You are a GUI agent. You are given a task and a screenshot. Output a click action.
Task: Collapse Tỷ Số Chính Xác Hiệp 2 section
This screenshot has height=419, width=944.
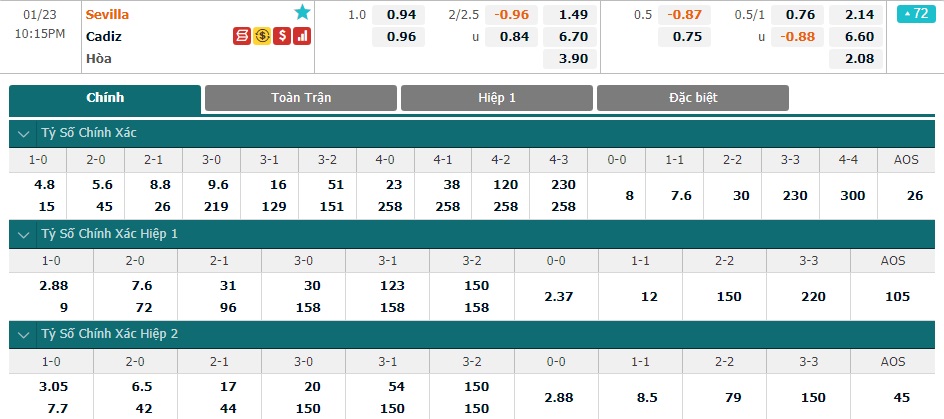point(23,335)
